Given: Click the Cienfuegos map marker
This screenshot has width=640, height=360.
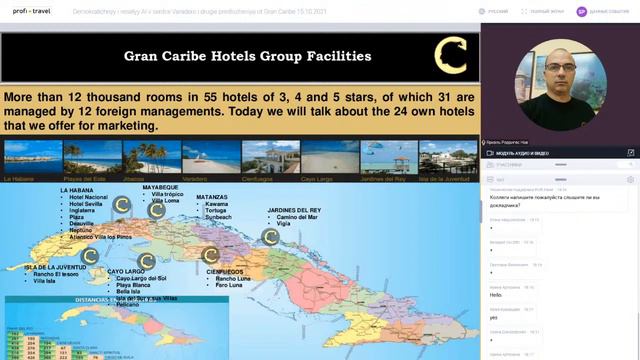Looking at the screenshot, I should click(x=211, y=255).
